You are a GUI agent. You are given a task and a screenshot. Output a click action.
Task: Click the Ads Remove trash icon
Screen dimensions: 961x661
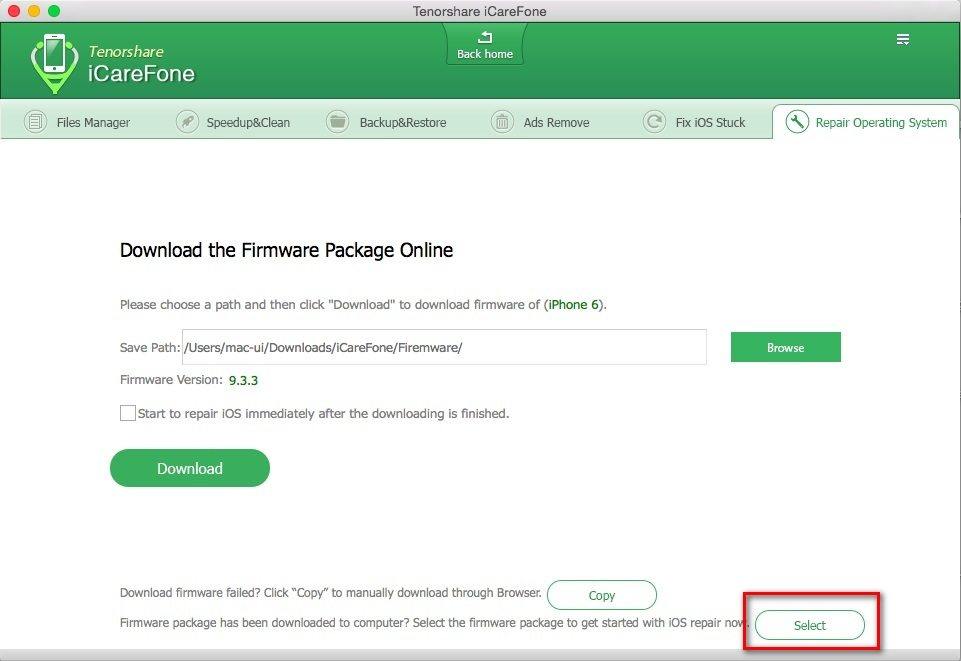point(502,121)
